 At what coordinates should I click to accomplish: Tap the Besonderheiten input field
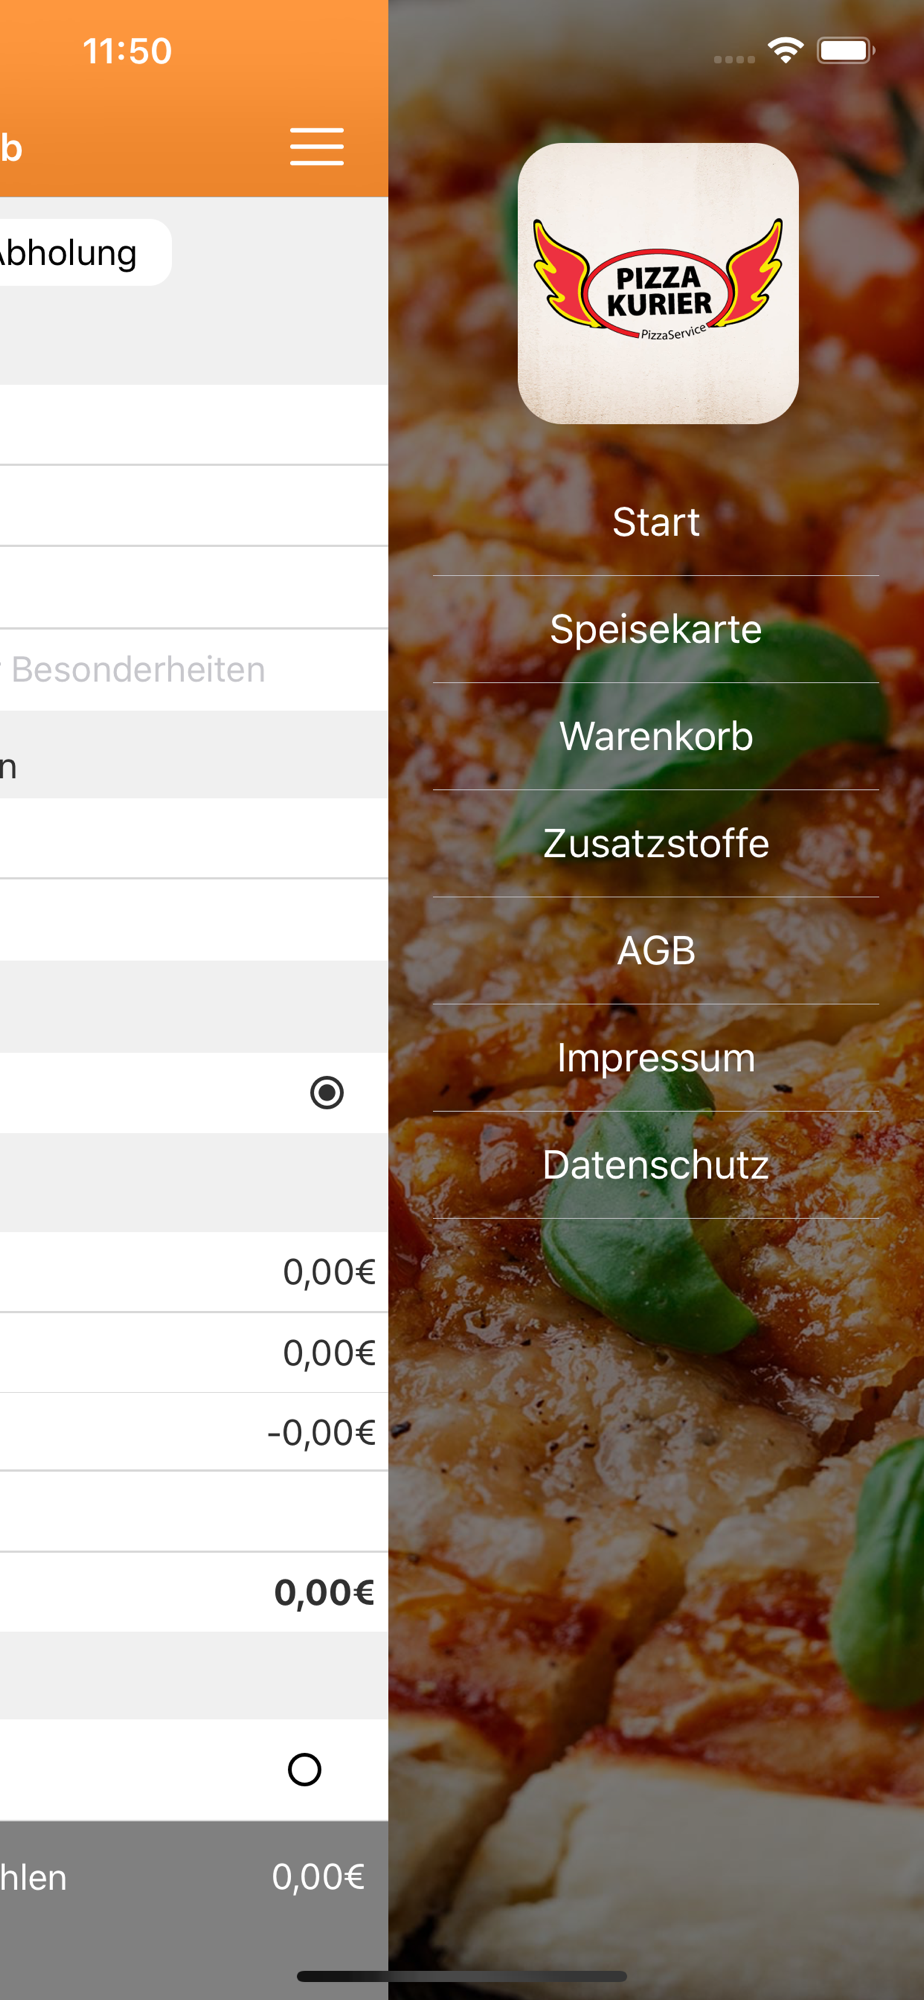point(194,669)
